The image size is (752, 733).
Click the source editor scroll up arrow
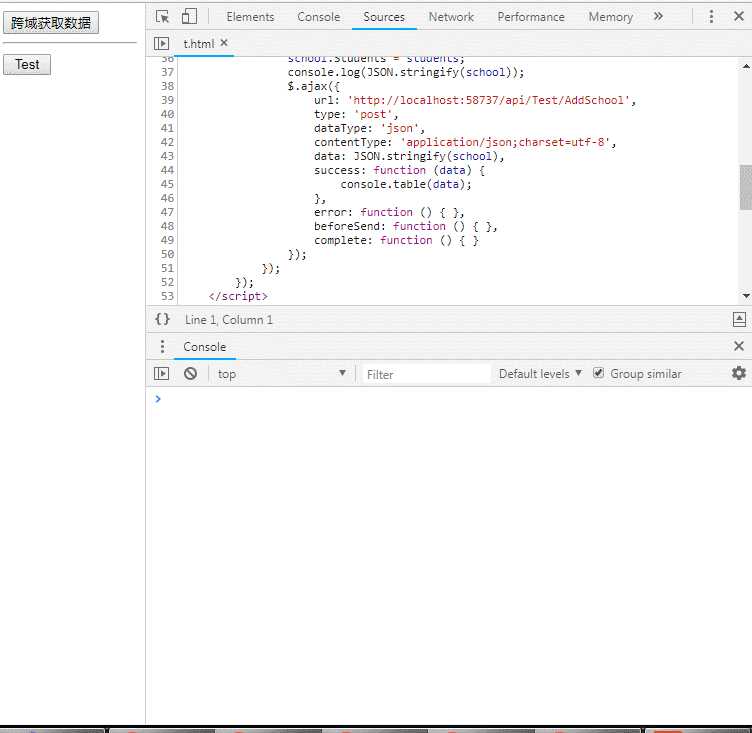[746, 66]
